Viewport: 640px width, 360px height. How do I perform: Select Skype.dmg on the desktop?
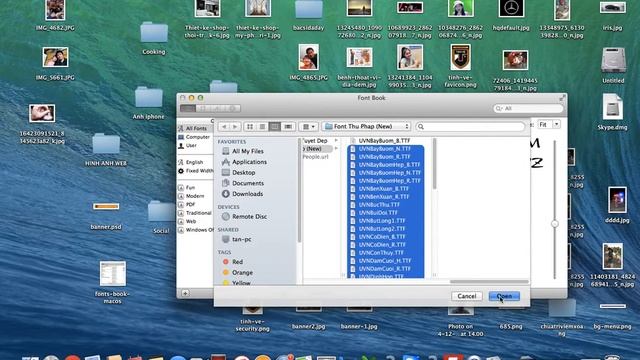612,112
